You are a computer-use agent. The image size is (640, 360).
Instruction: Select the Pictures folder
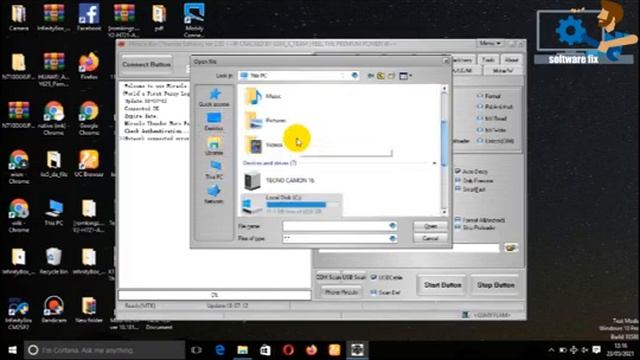click(265, 120)
